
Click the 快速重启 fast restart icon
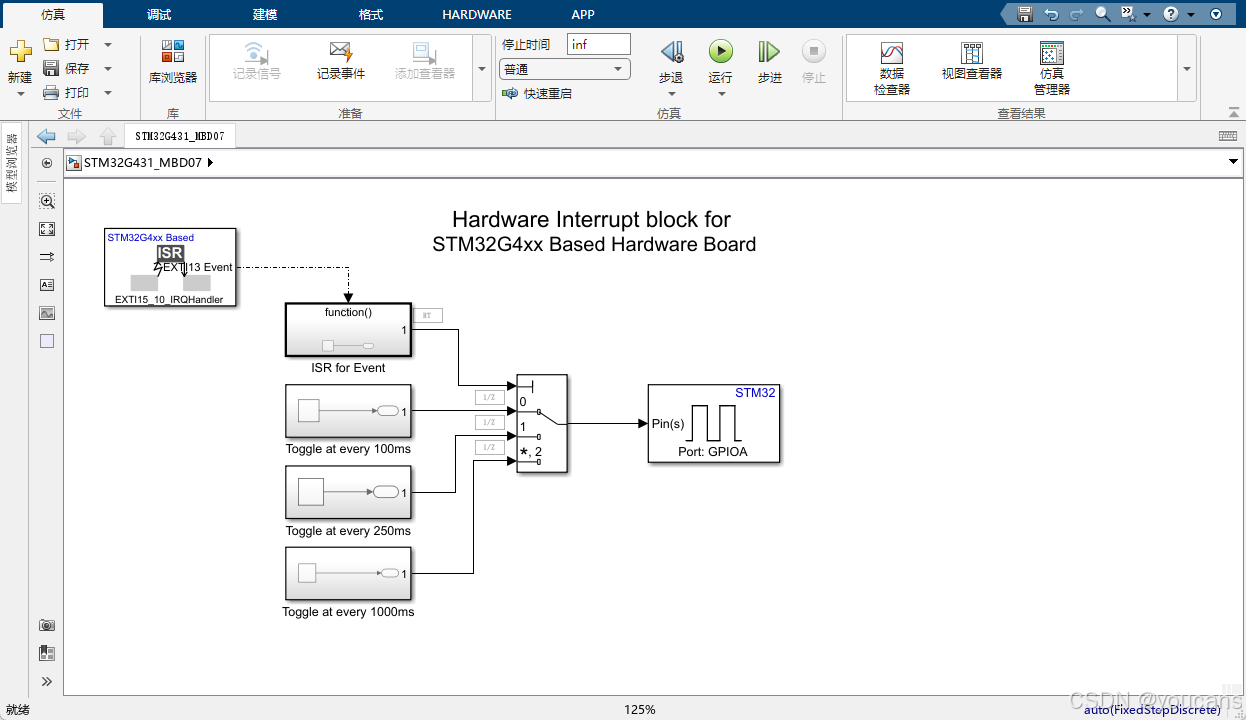click(x=510, y=93)
